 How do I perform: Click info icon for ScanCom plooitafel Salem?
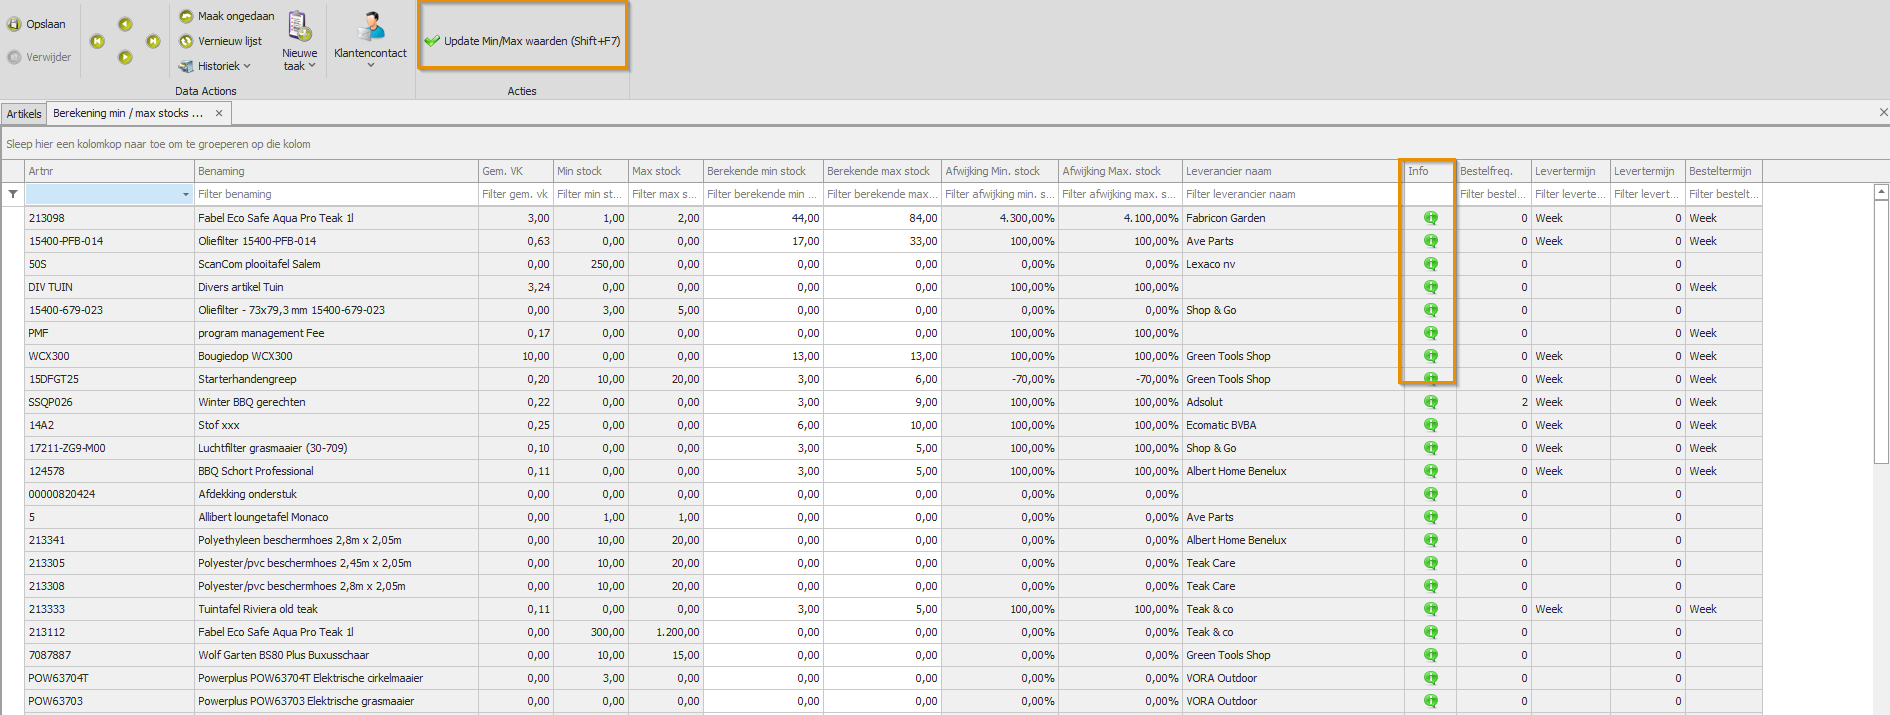coord(1431,264)
